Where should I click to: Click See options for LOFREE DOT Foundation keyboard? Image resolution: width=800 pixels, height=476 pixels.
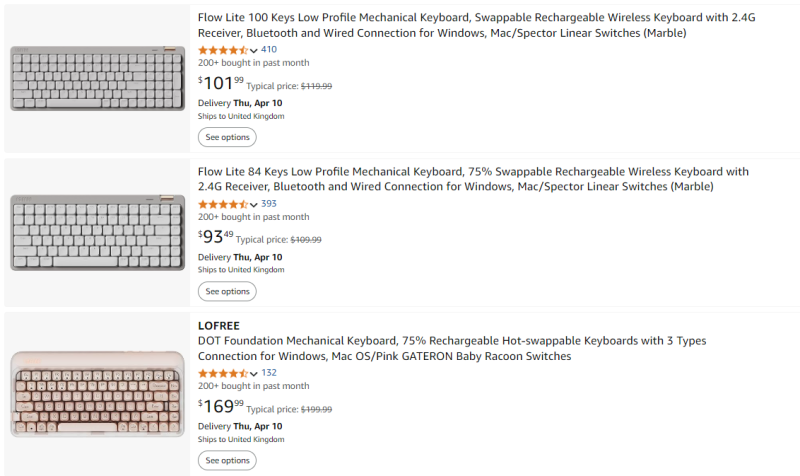pos(227,460)
